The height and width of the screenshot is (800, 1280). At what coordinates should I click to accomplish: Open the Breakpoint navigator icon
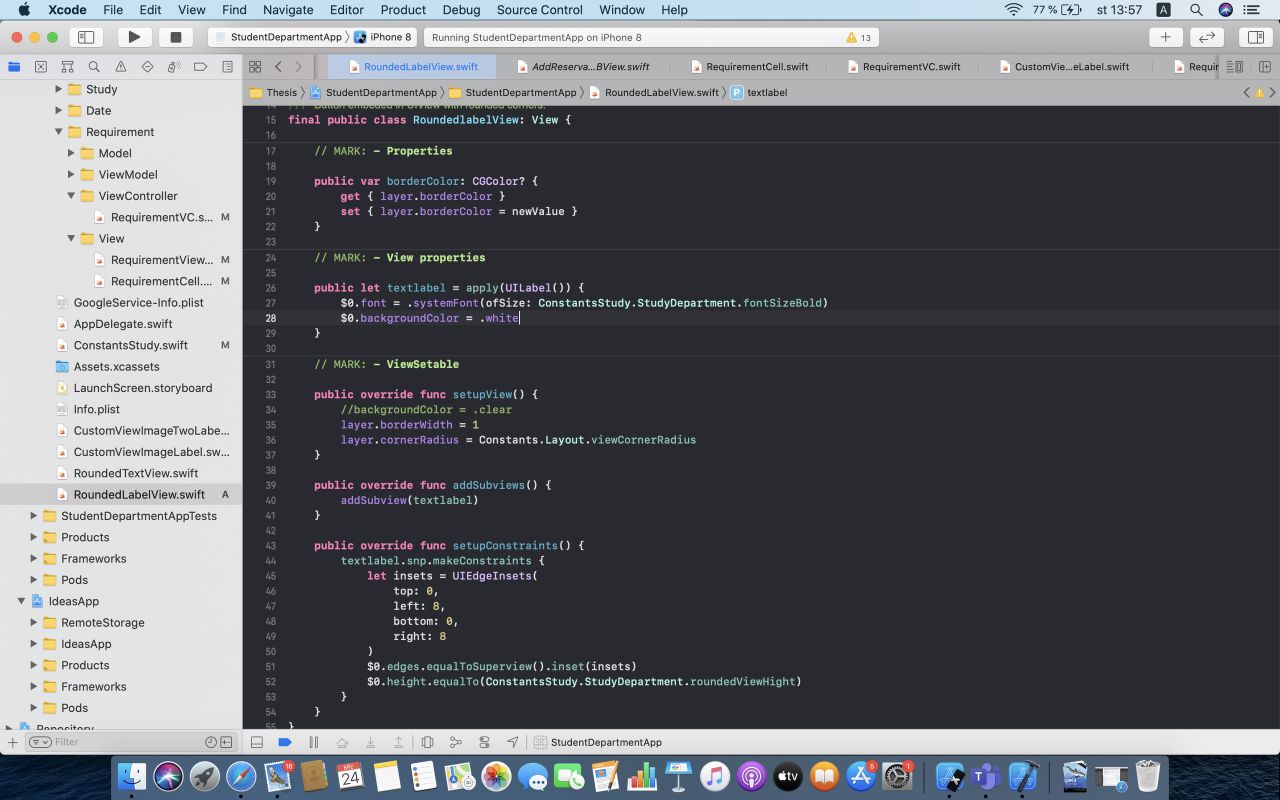[x=201, y=67]
